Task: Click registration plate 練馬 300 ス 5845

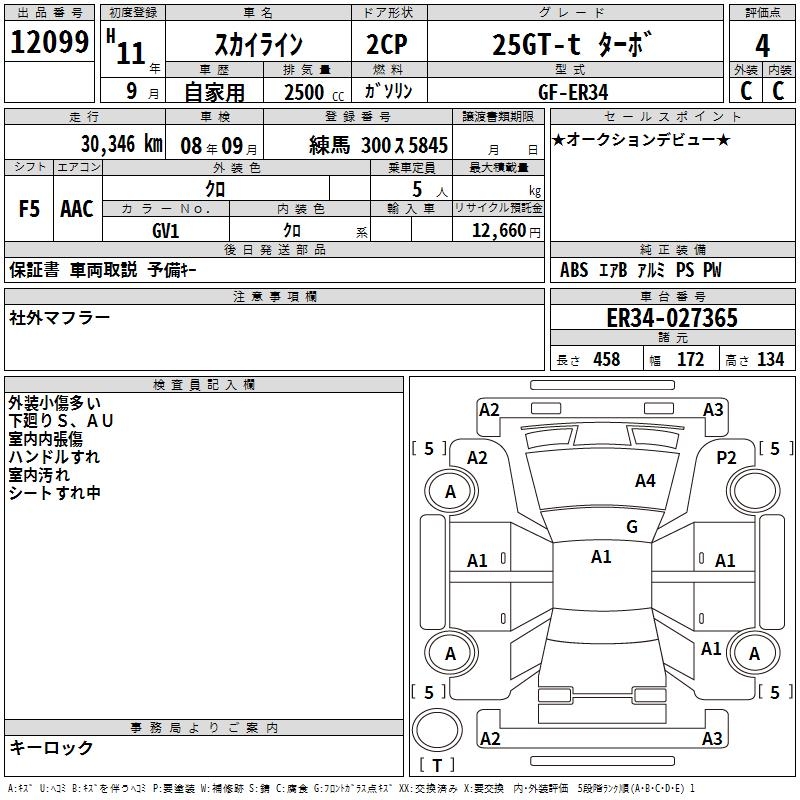Action: (378, 145)
